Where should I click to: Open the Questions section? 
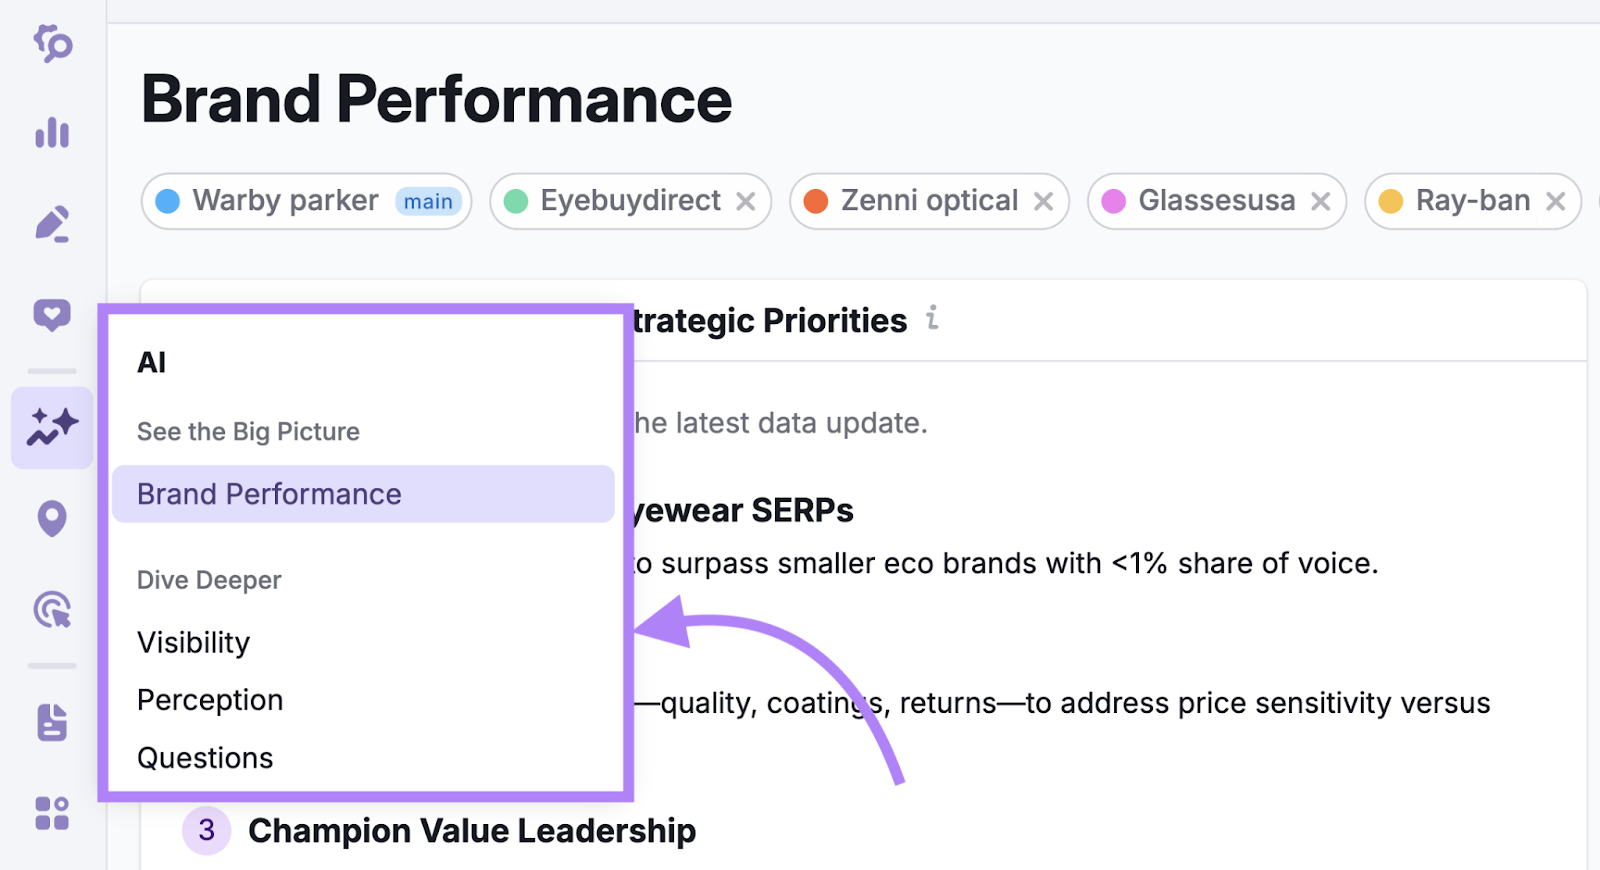pyautogui.click(x=205, y=757)
